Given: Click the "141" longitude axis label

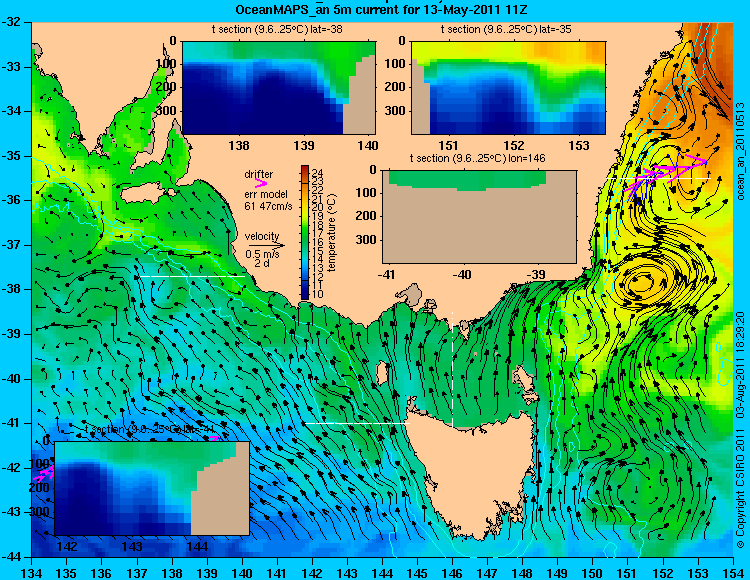Looking at the screenshot, I should tap(277, 573).
